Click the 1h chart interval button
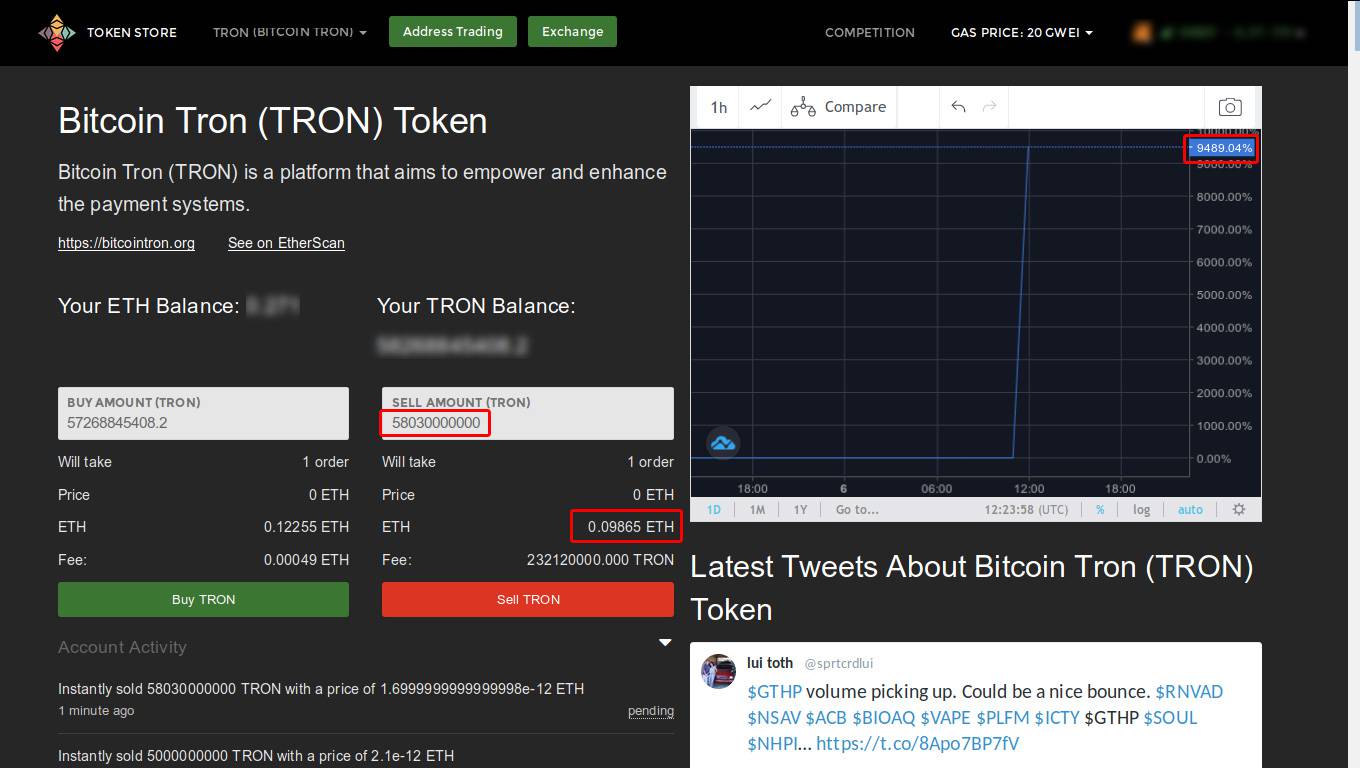The width and height of the screenshot is (1360, 768). pyautogui.click(x=718, y=107)
